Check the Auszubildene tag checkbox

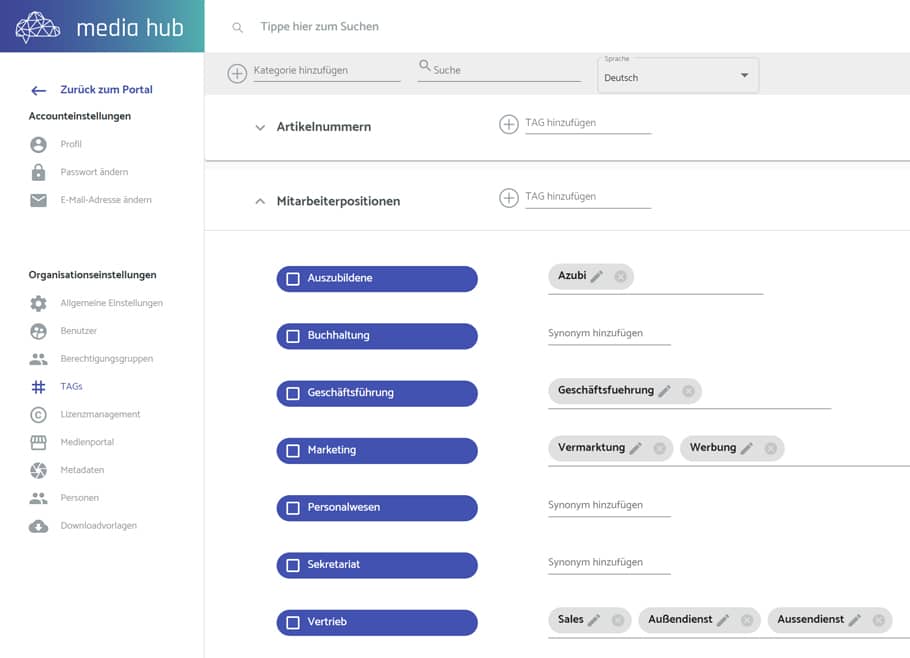(x=293, y=279)
